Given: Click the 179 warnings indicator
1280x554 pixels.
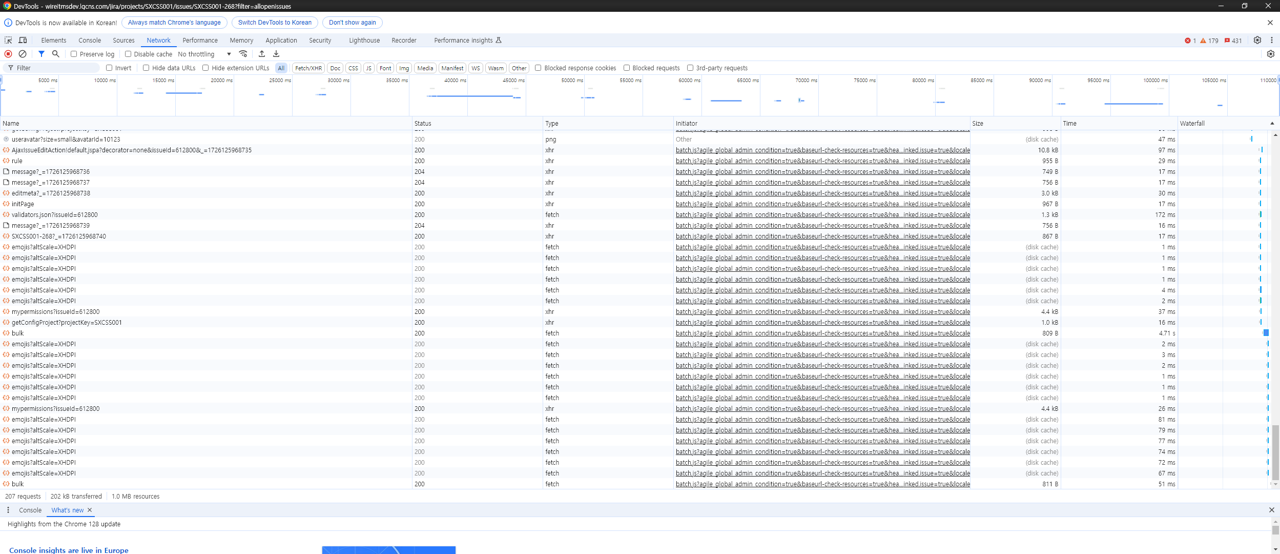Looking at the screenshot, I should tap(1209, 40).
